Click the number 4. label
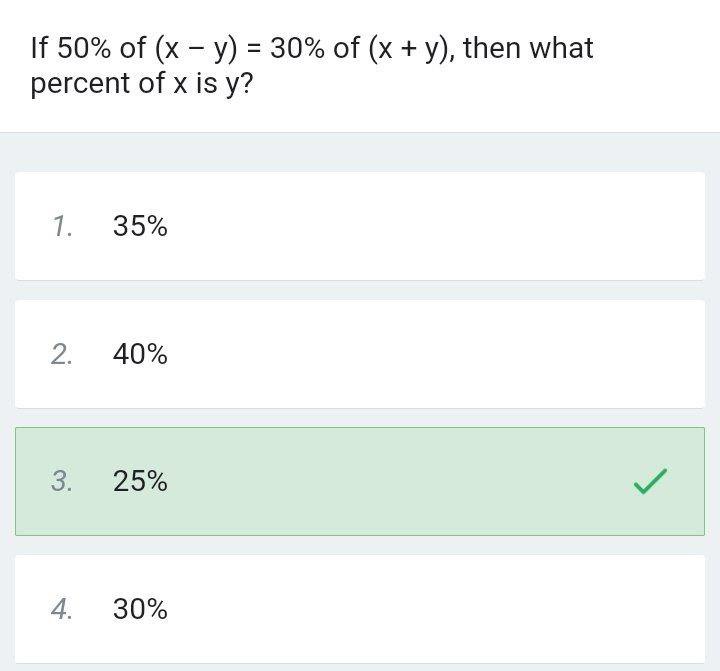The height and width of the screenshot is (671, 720). pos(62,608)
